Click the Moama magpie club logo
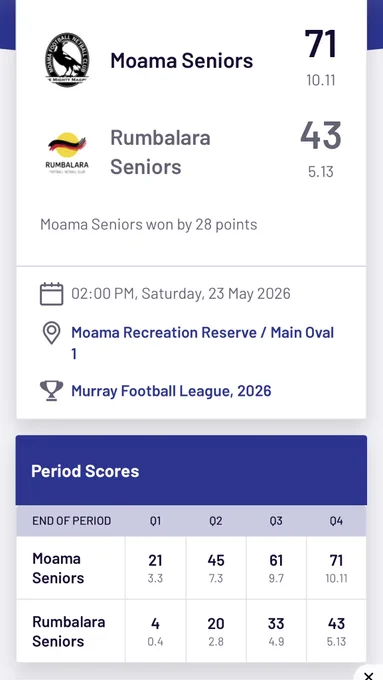The width and height of the screenshot is (383, 680). click(x=67, y=60)
